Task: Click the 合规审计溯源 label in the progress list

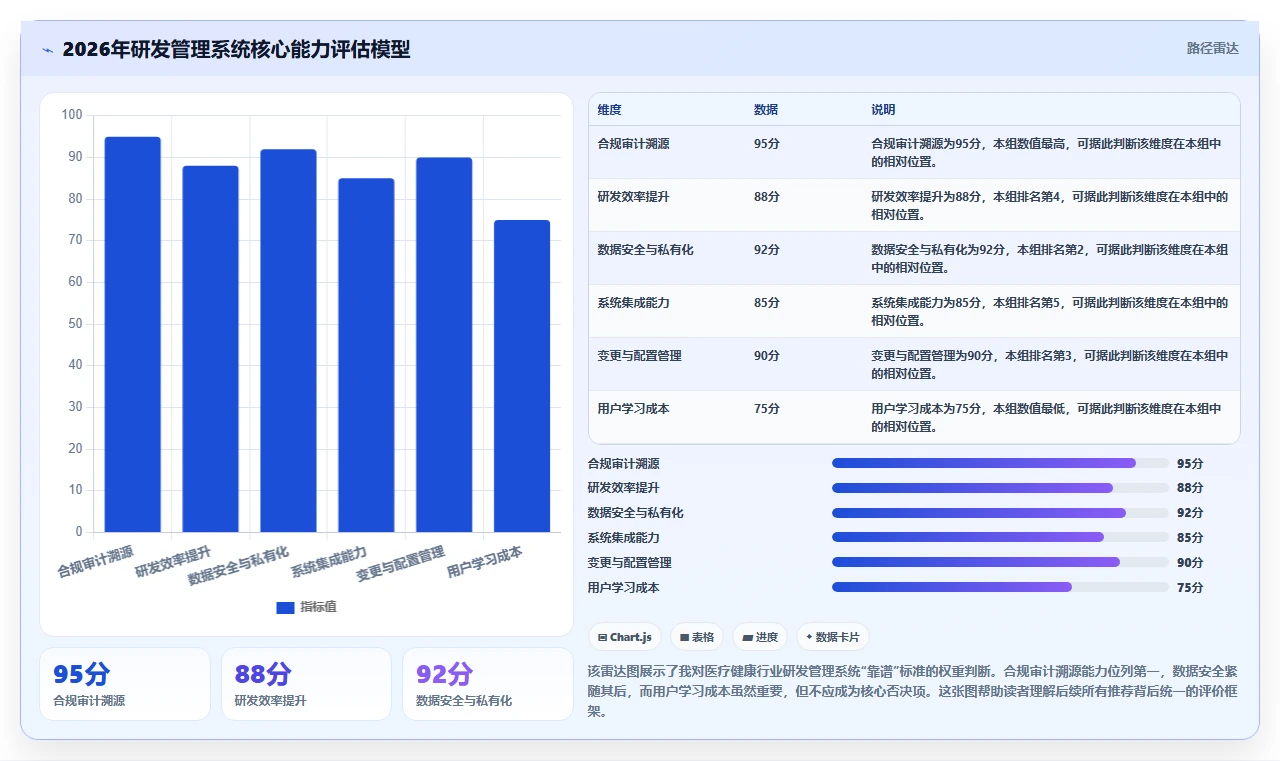Action: 624,464
